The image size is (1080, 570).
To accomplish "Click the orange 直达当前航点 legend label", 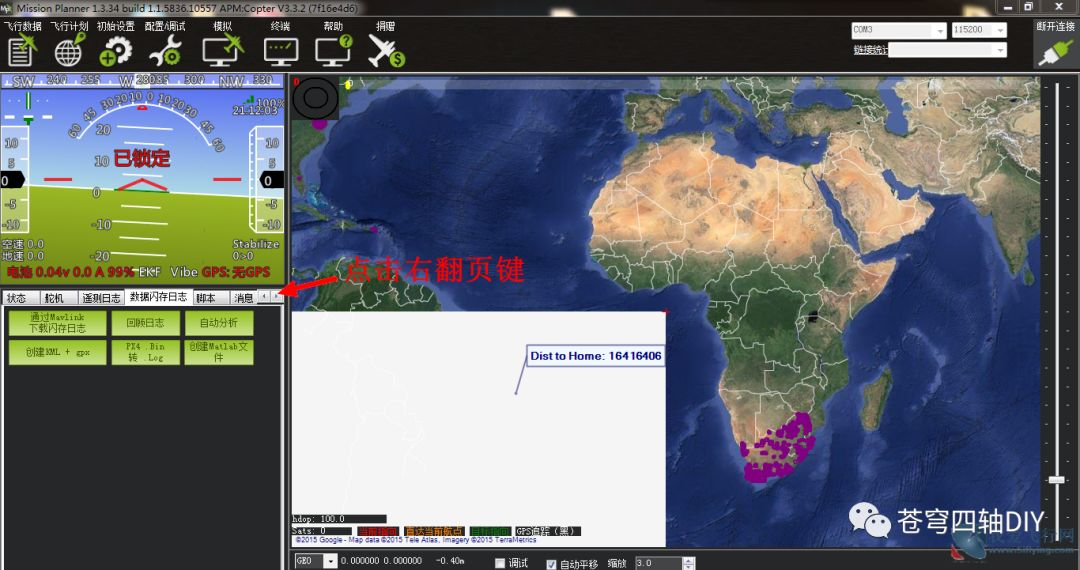I will [x=434, y=531].
